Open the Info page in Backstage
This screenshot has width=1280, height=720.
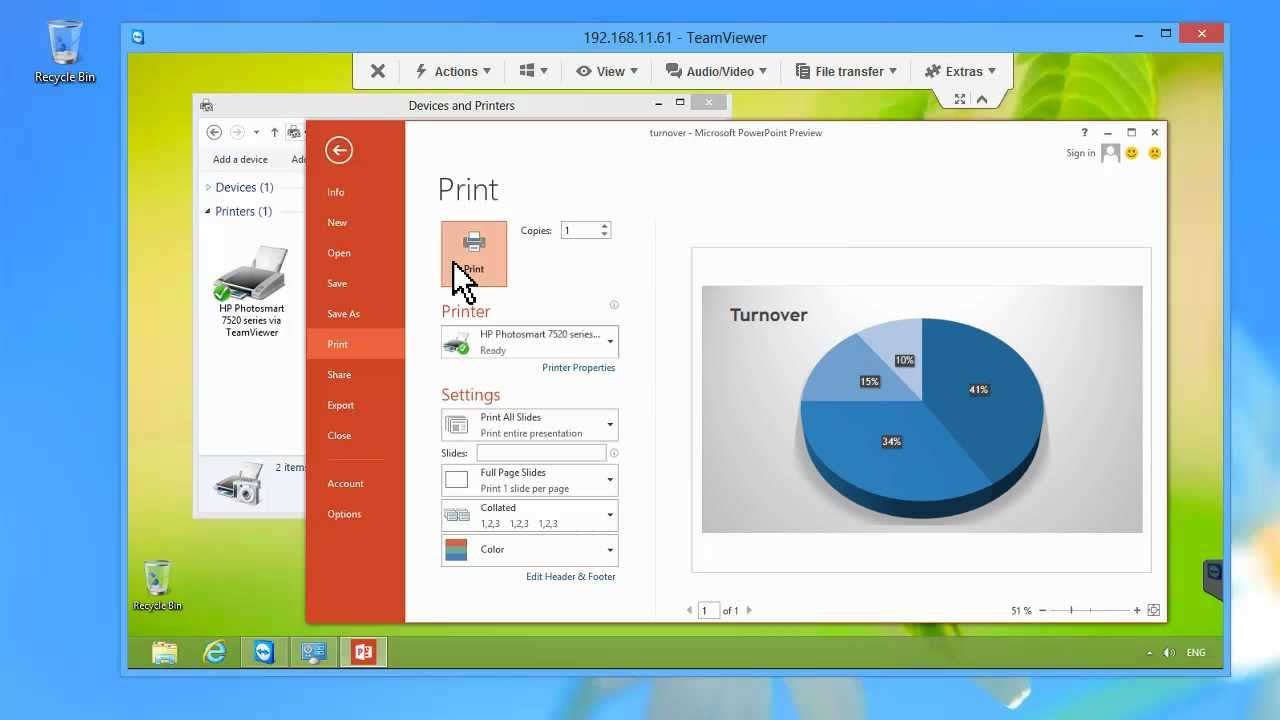tap(336, 192)
